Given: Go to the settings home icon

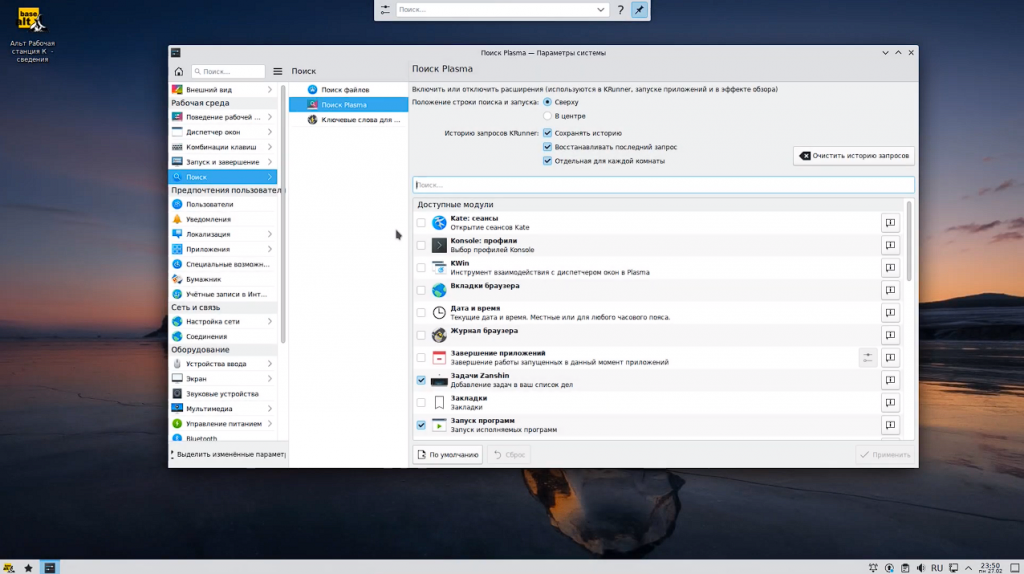Looking at the screenshot, I should [178, 71].
